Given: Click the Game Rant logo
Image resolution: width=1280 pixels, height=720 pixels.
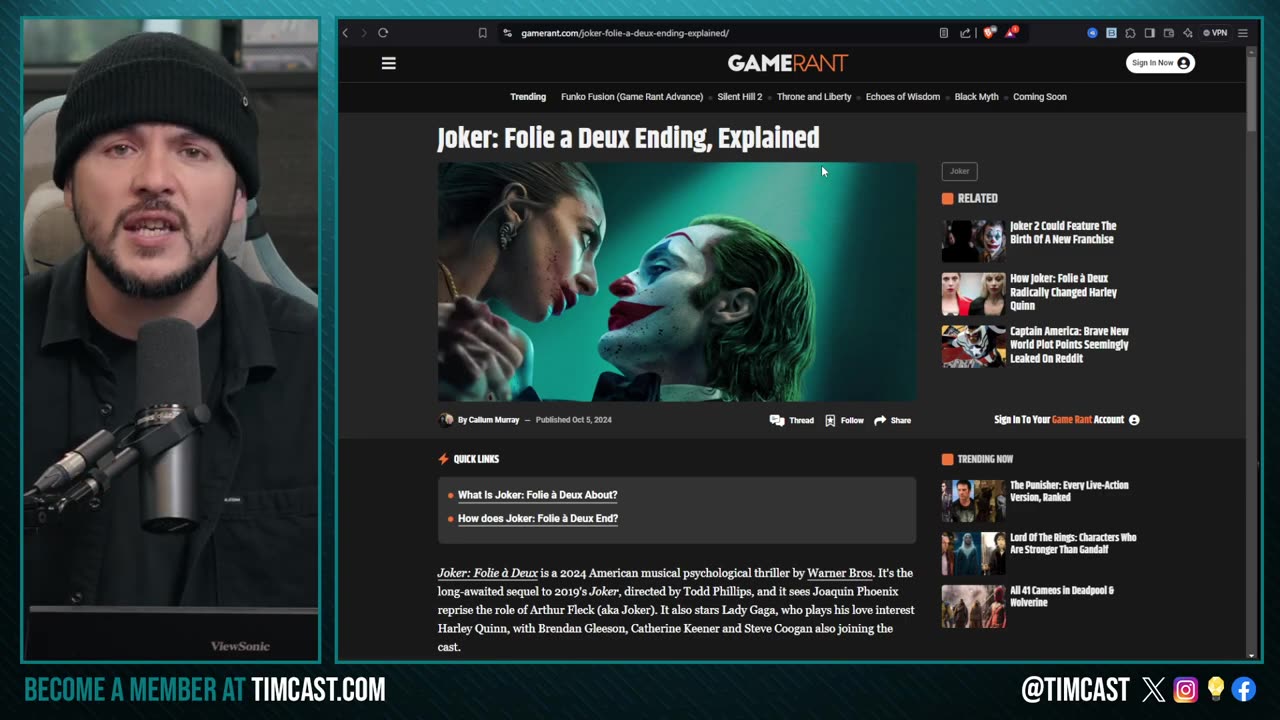Looking at the screenshot, I should pyautogui.click(x=788, y=63).
